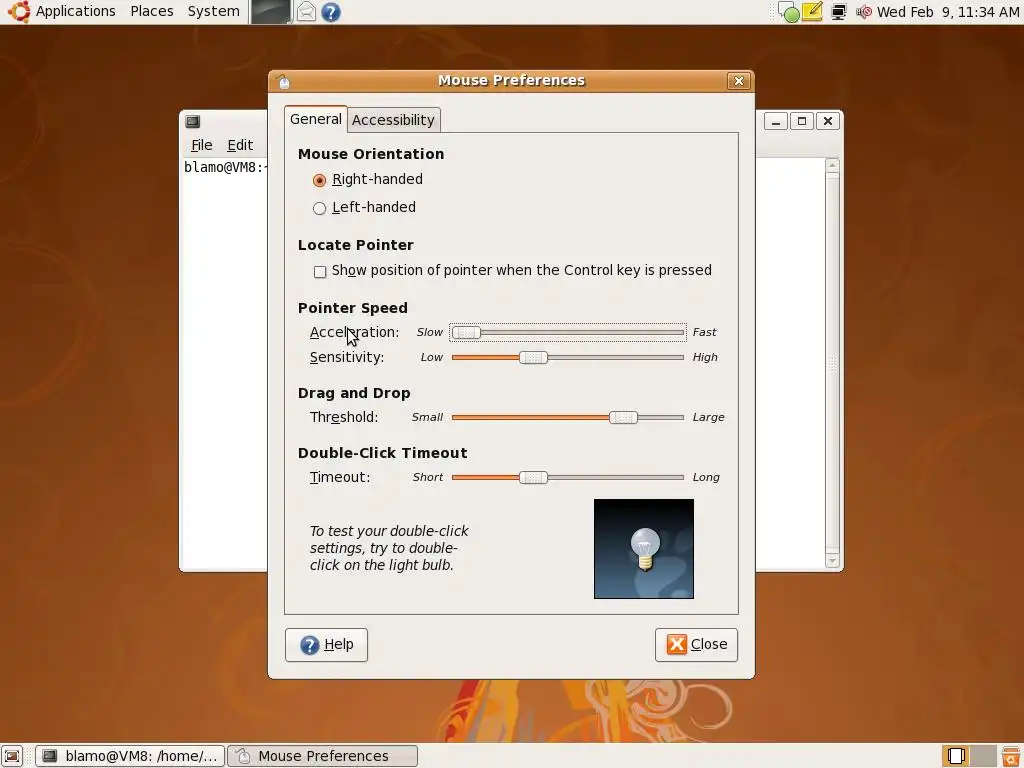Image resolution: width=1024 pixels, height=768 pixels.
Task: Click the blamo@VM8 terminal taskbar button
Action: [x=130, y=756]
